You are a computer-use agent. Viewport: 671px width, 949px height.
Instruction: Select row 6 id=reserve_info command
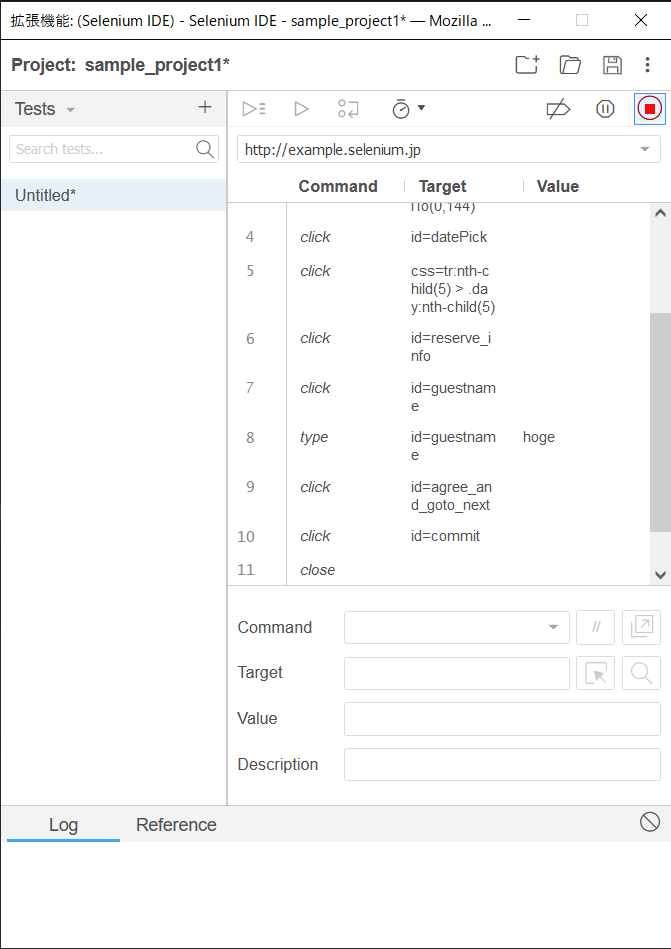(439, 347)
